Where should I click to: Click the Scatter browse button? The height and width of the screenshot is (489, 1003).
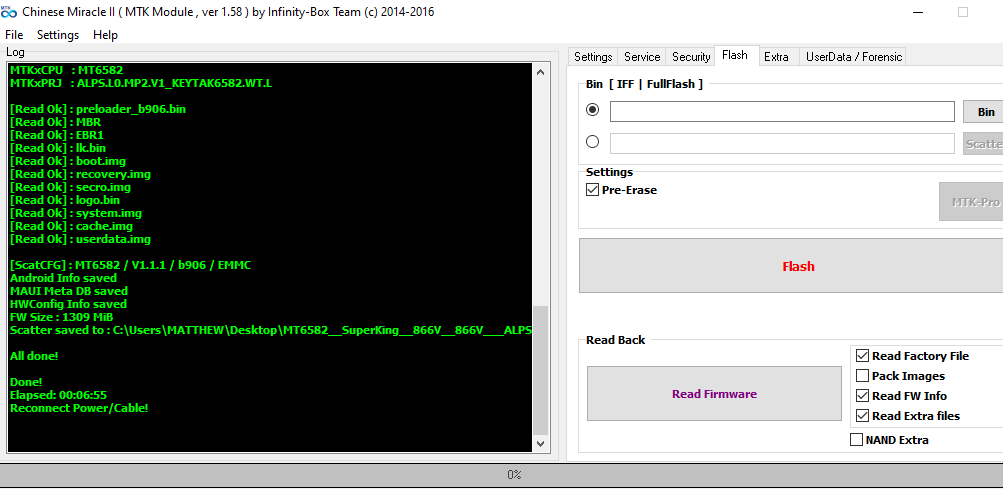[983, 143]
